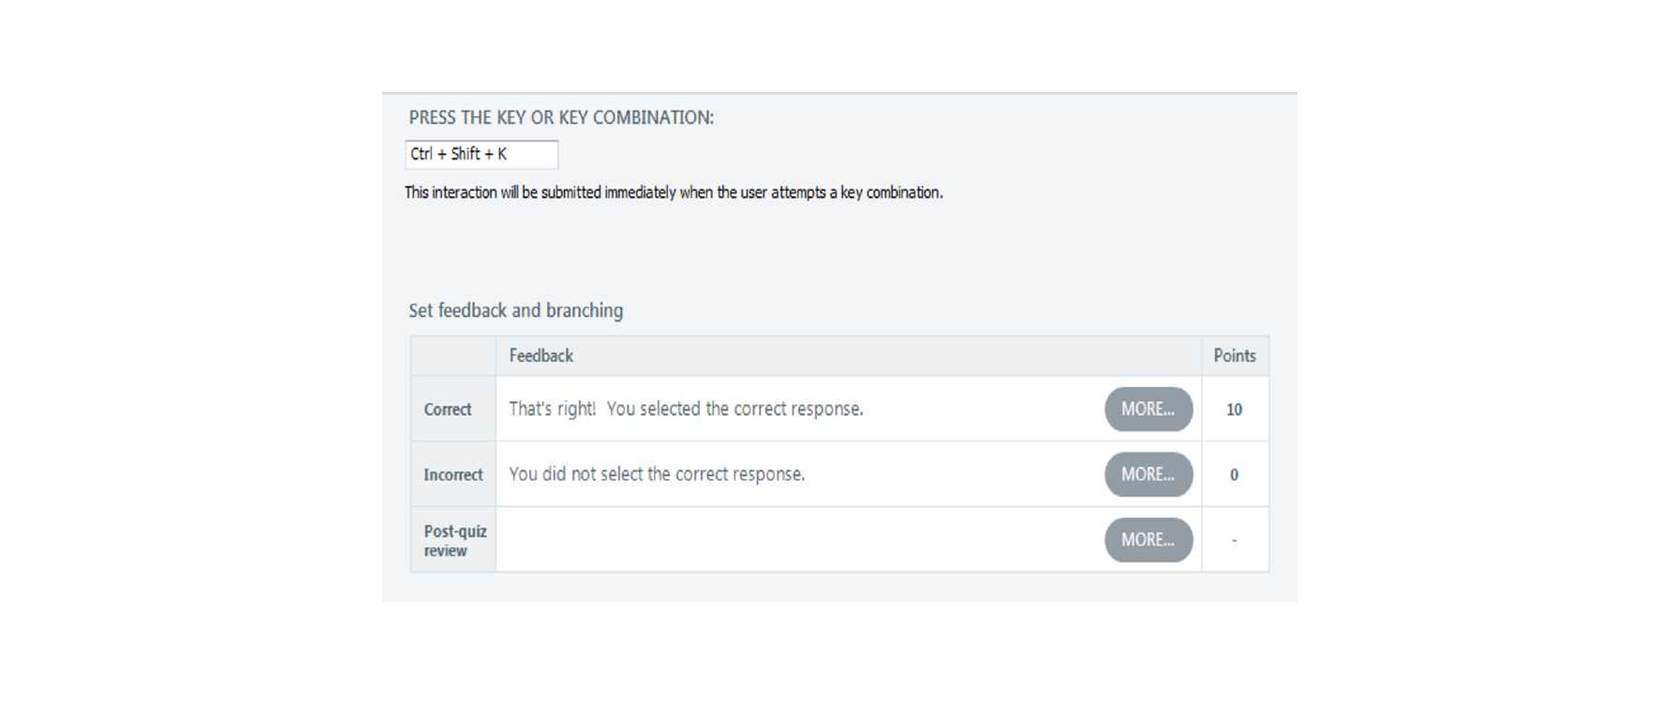Click the Points column header
1680x704 pixels.
1235,356
